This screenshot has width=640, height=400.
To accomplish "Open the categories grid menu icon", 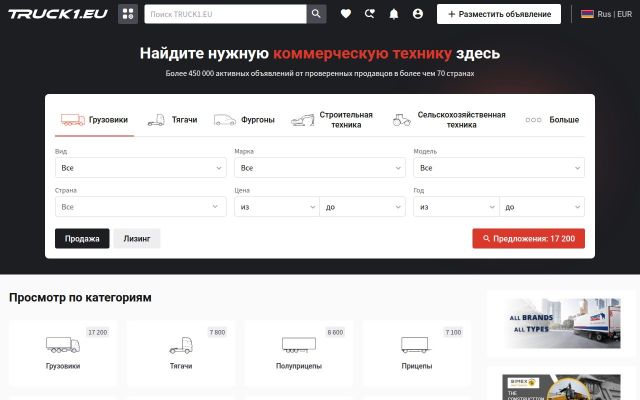I will [128, 14].
